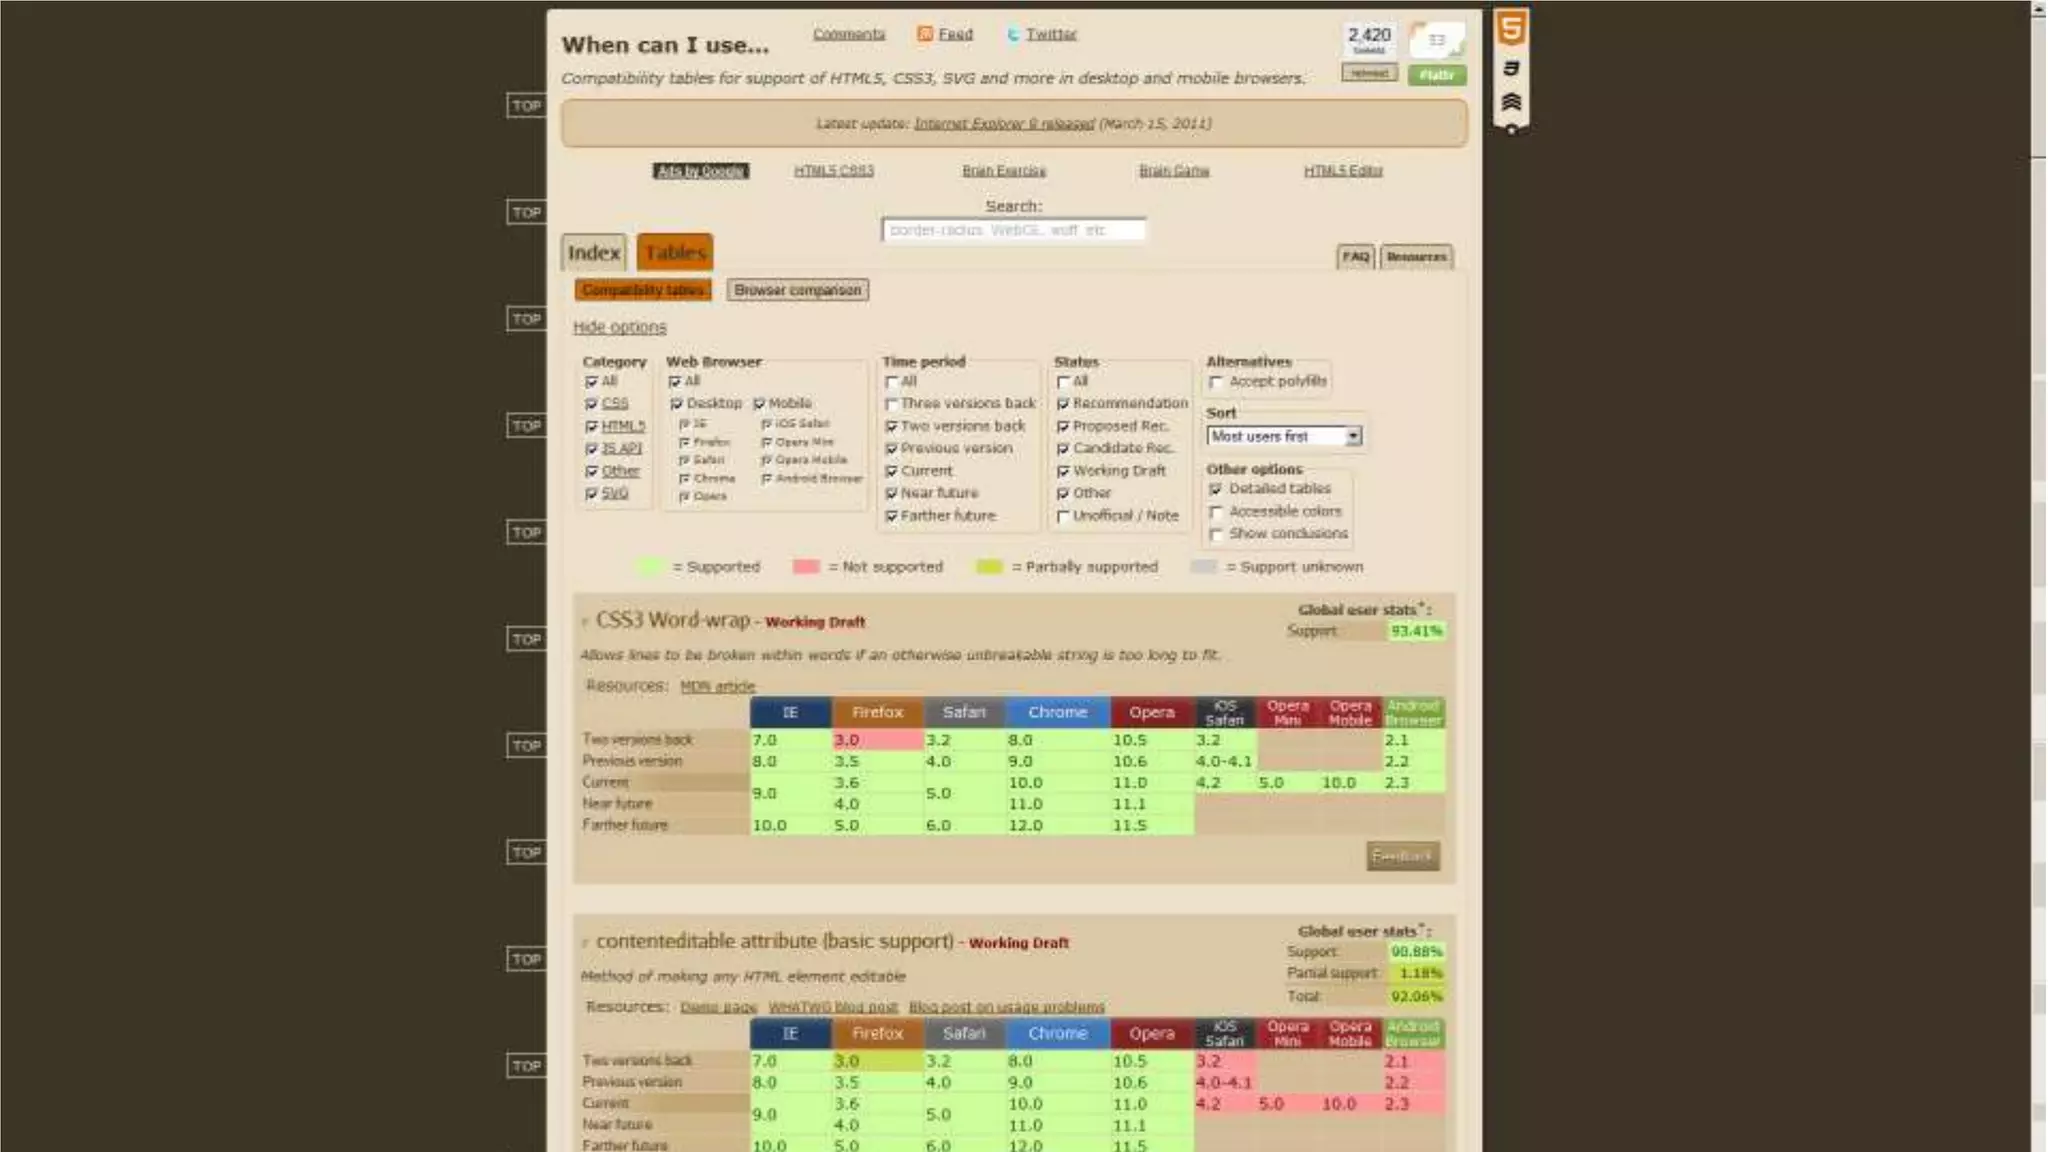
Task: Click the semantics chevron icon in HTML5 badge
Action: coord(1511,102)
